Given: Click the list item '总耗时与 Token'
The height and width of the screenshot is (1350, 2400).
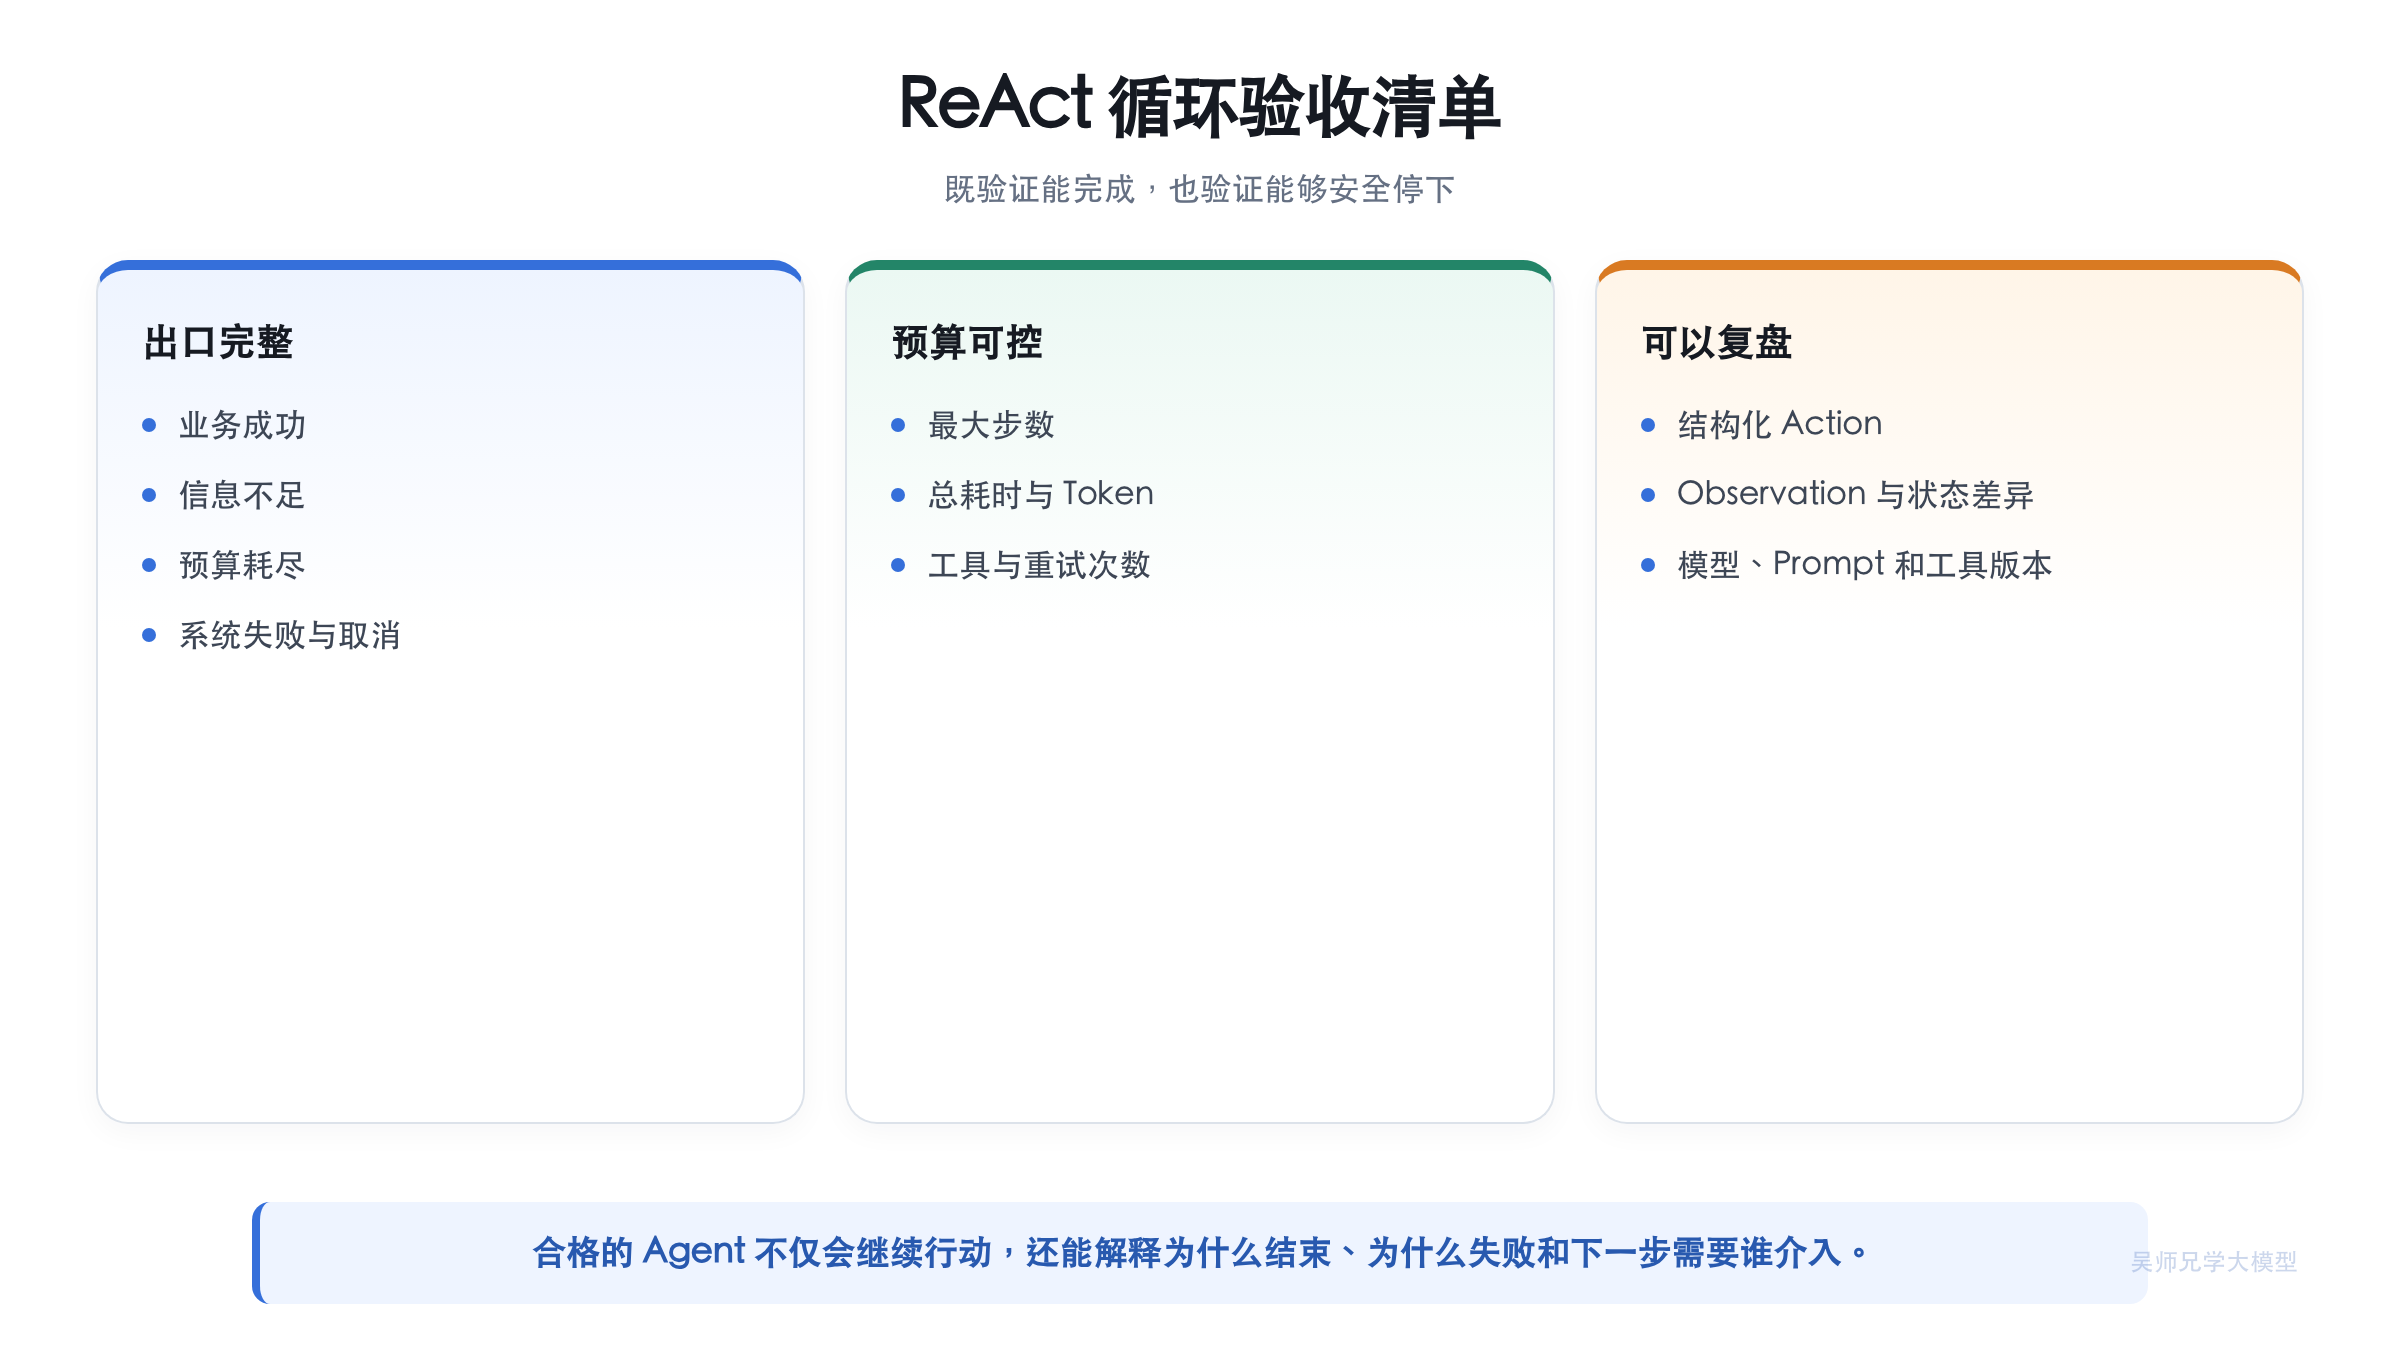Looking at the screenshot, I should pyautogui.click(x=1041, y=495).
